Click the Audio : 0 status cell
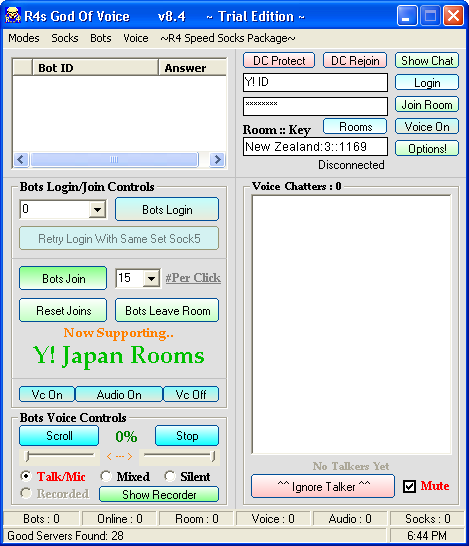469x546 pixels. [x=350, y=518]
